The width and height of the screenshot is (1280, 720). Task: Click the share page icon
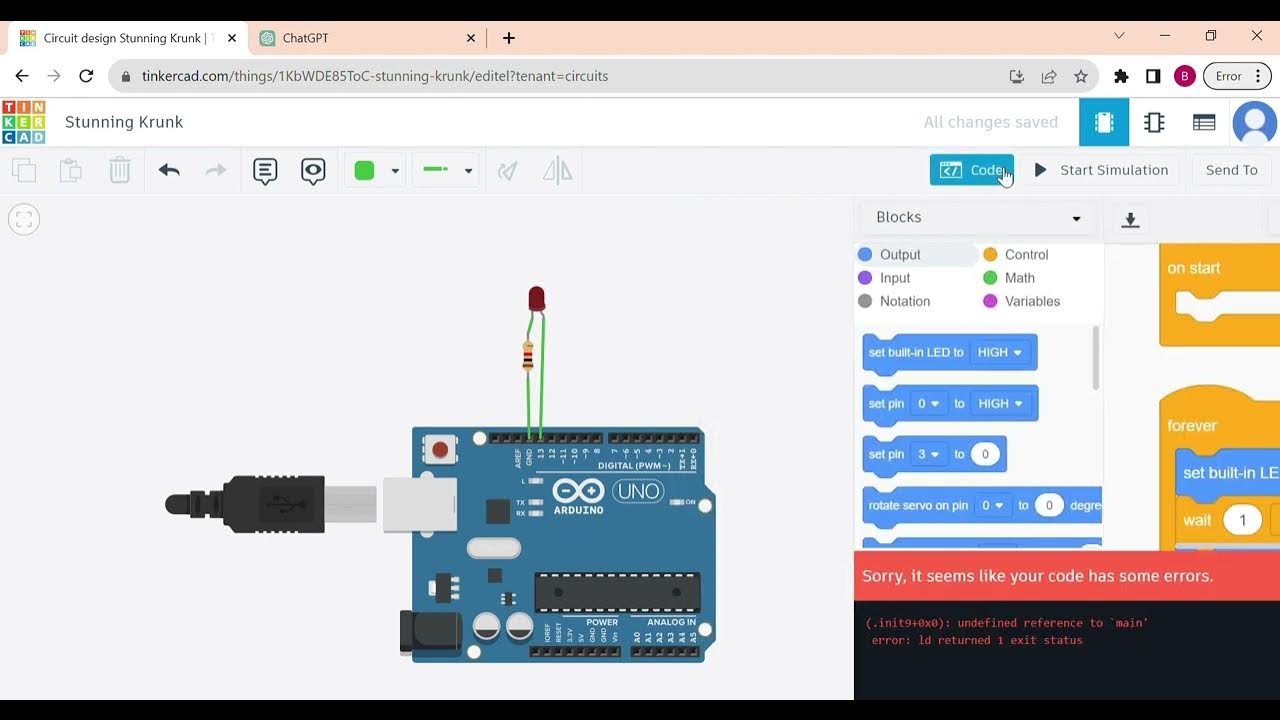1049,76
